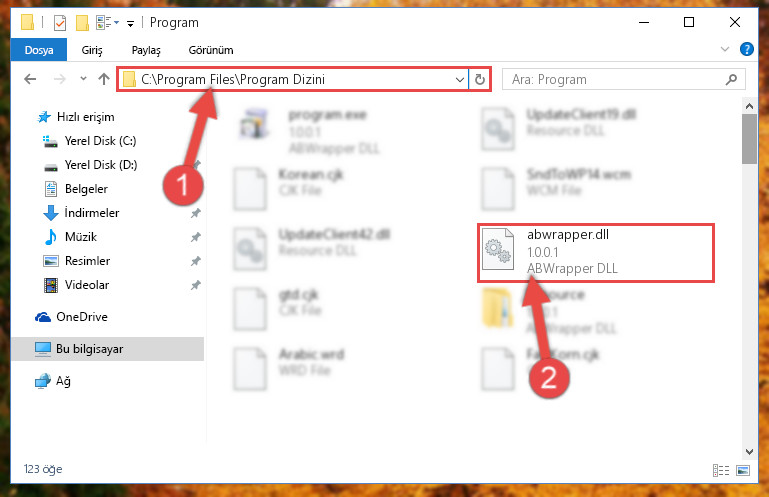Open İndirmeler folder in sidebar
This screenshot has height=497, width=769.
[92, 213]
